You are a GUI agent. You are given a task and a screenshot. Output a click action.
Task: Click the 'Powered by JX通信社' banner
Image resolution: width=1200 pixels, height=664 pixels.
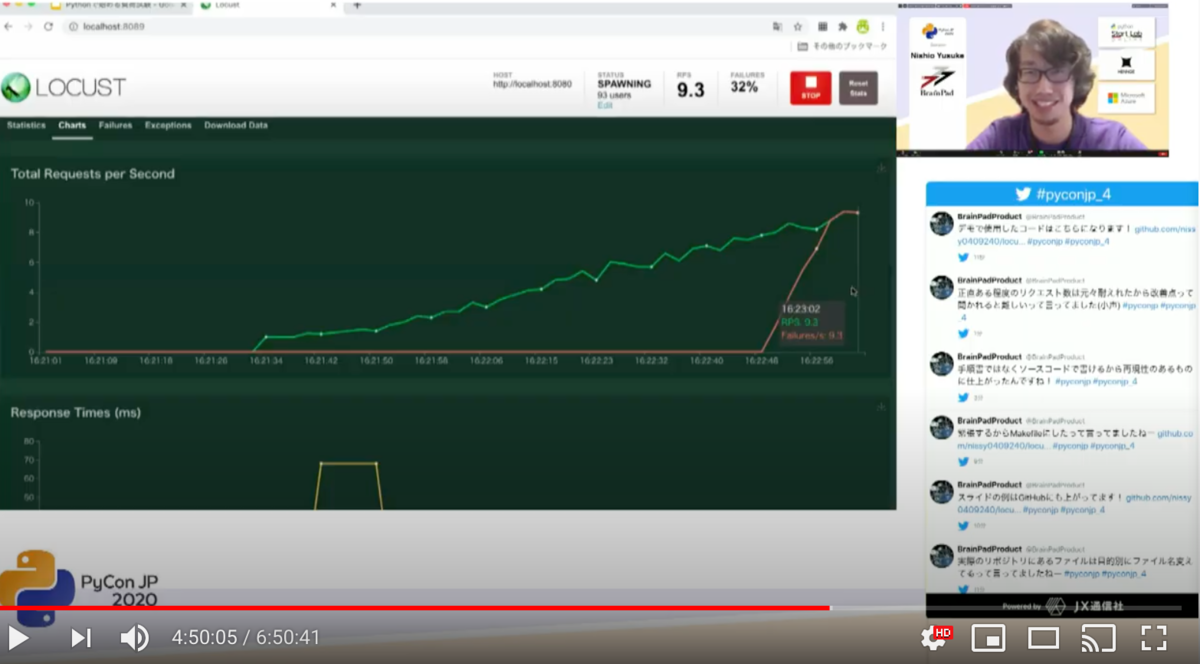(x=1062, y=606)
